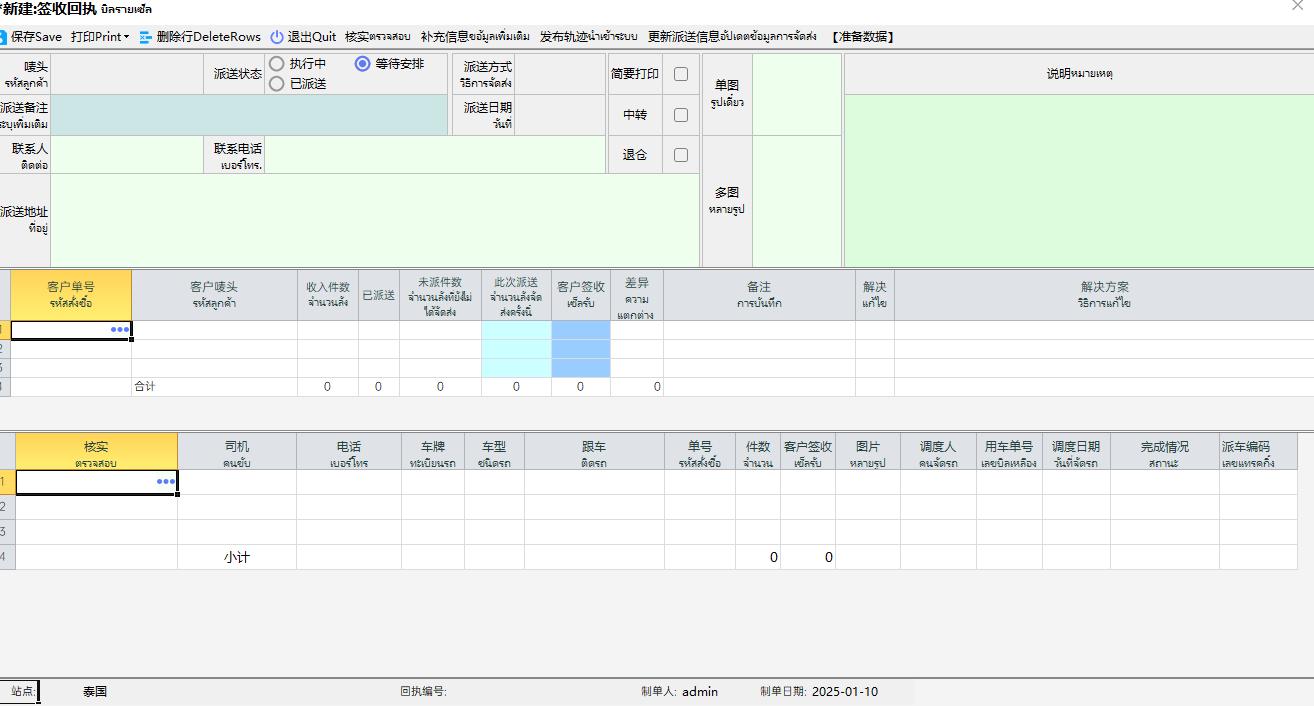
Task: Select the 等待安排 radio button
Action: 363,64
